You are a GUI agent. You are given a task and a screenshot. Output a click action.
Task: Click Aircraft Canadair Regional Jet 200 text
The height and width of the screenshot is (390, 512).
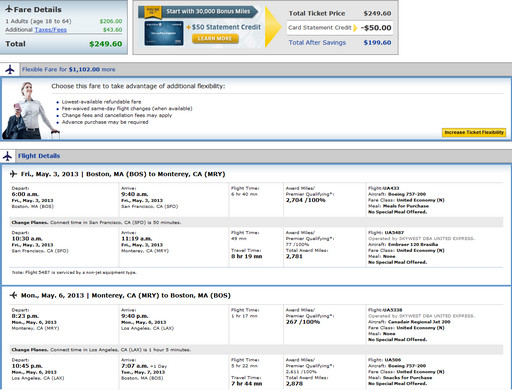(x=409, y=322)
